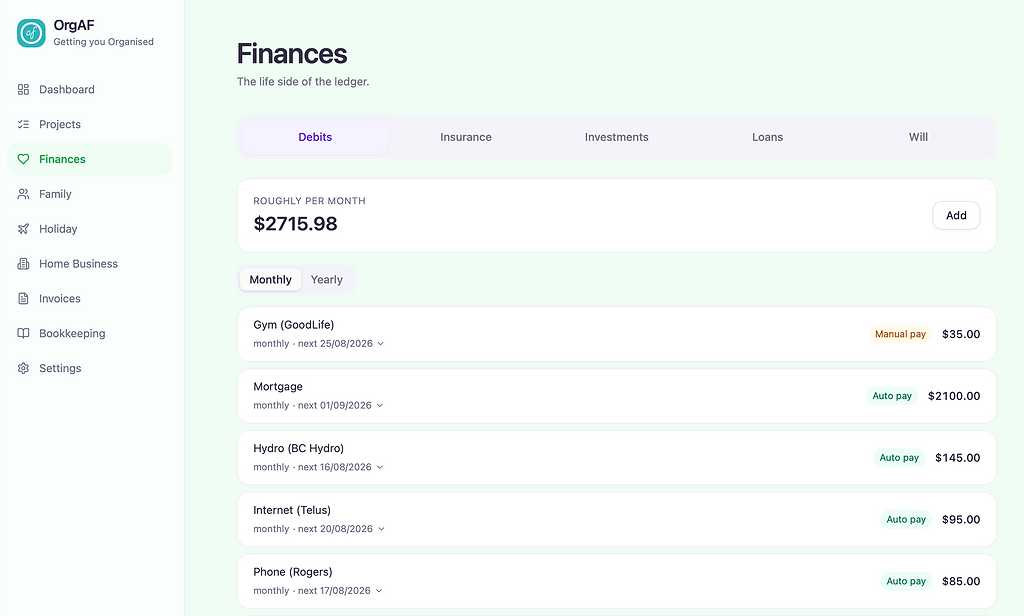
Task: Switch to the Insurance tab
Action: (466, 137)
